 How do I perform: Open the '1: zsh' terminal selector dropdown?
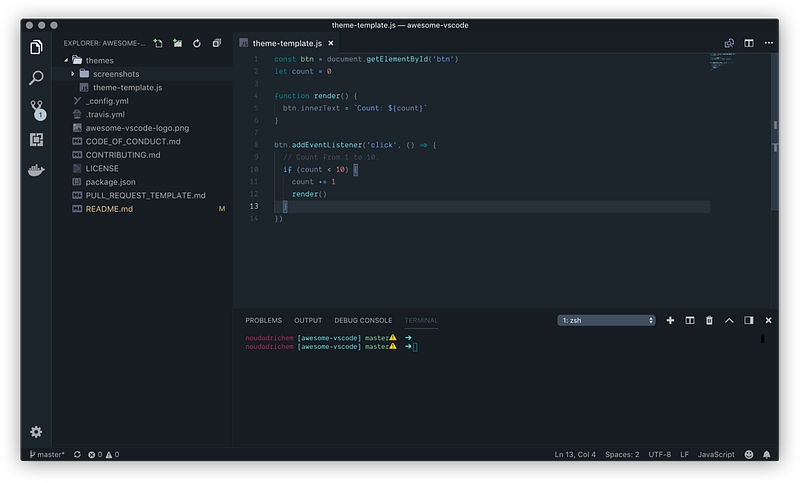[606, 320]
